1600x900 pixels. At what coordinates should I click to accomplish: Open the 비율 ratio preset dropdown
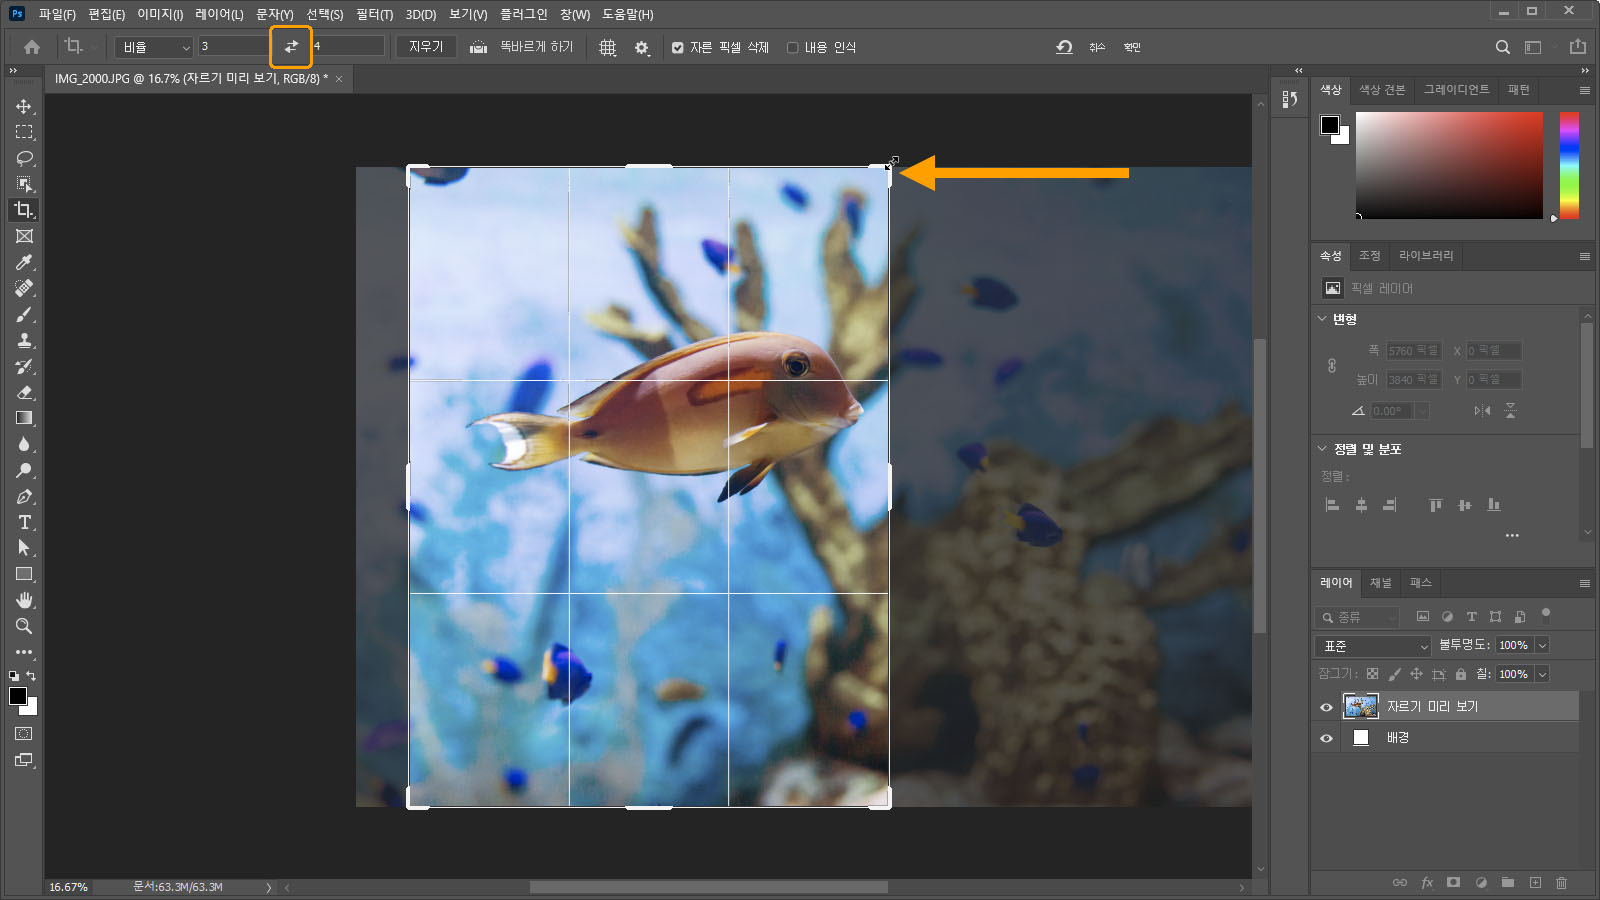point(153,47)
